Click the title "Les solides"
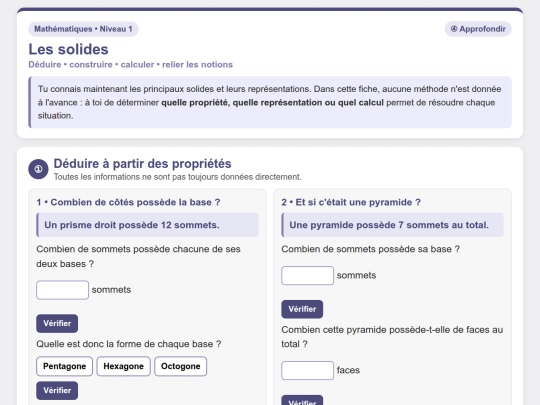 (x=68, y=49)
